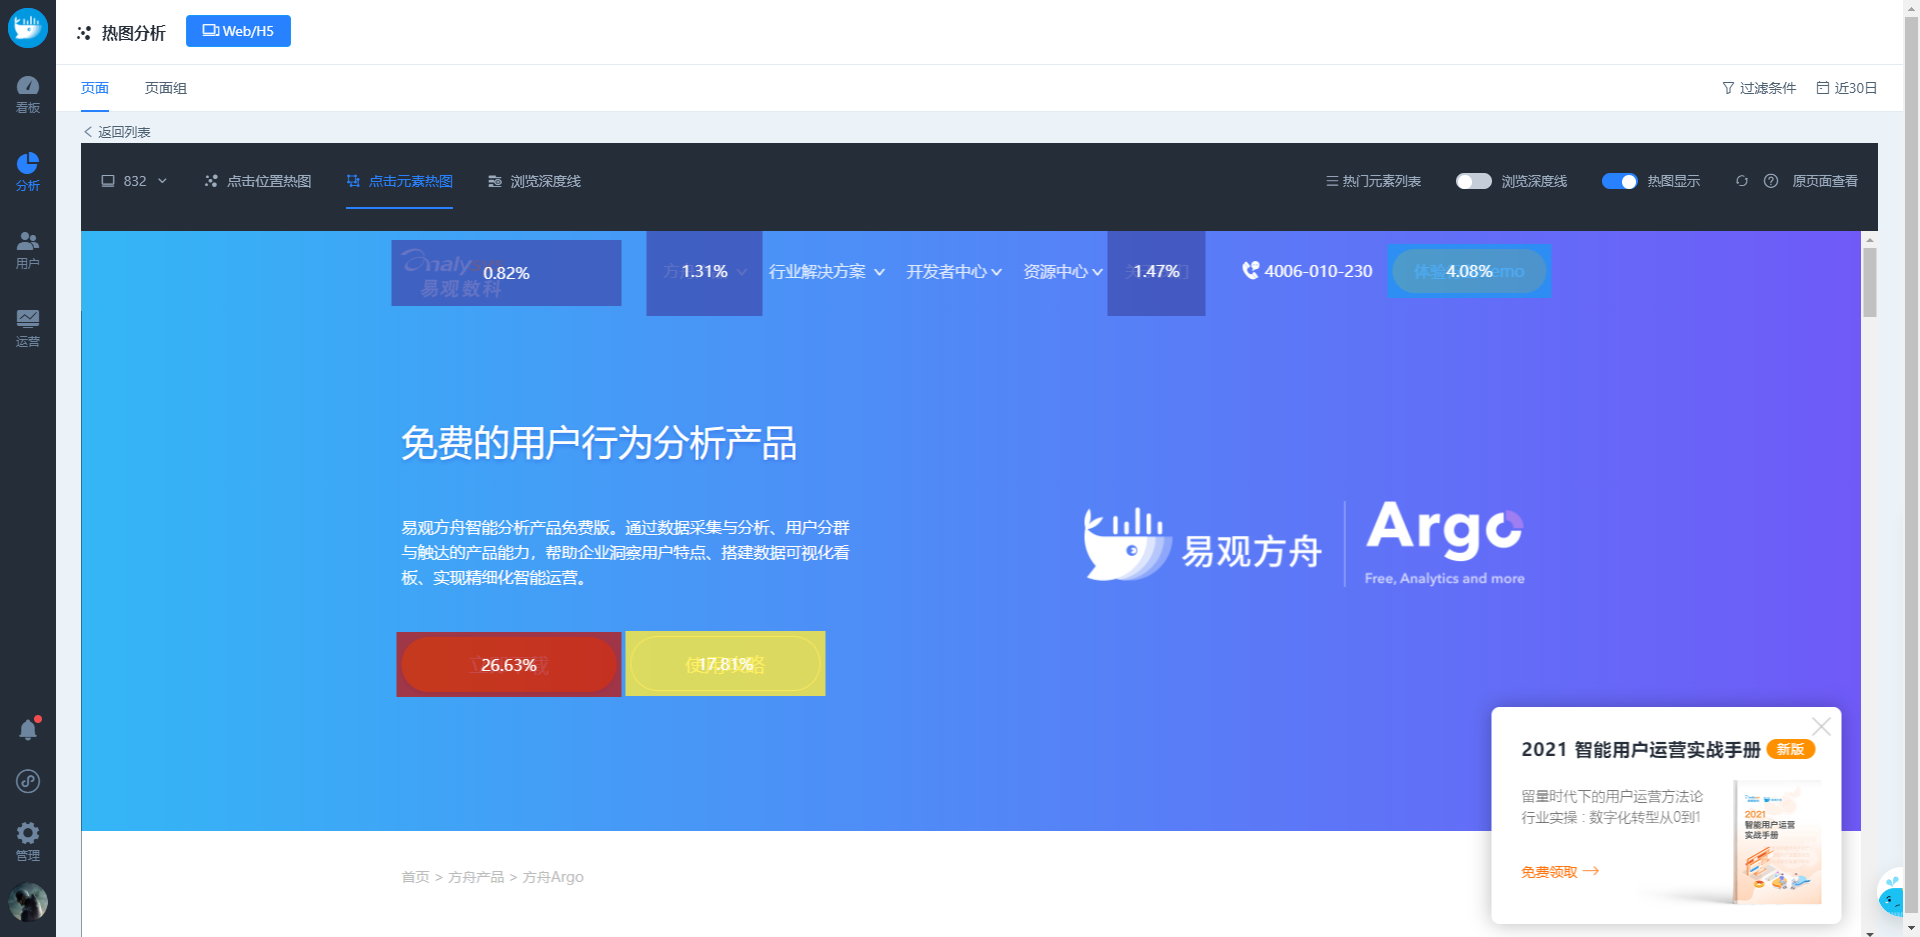The width and height of the screenshot is (1920, 937).
Task: Click the help question mark icon
Action: coord(1771,181)
